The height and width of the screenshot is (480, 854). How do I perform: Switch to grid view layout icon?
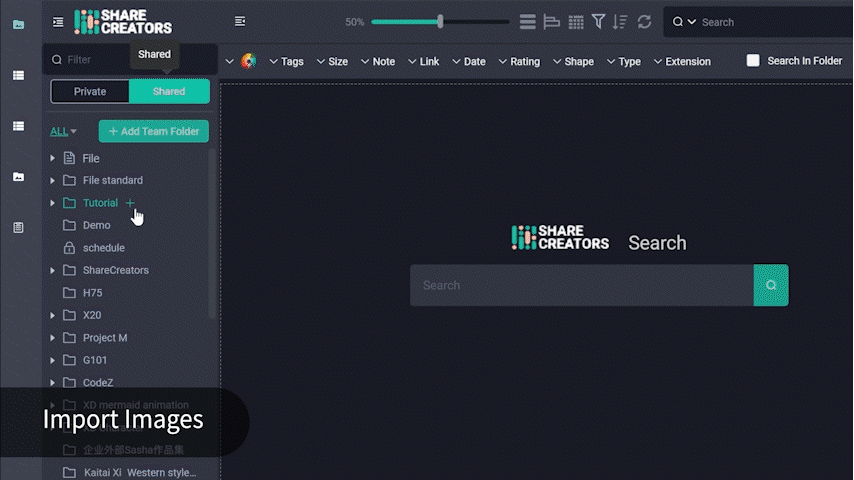click(576, 22)
